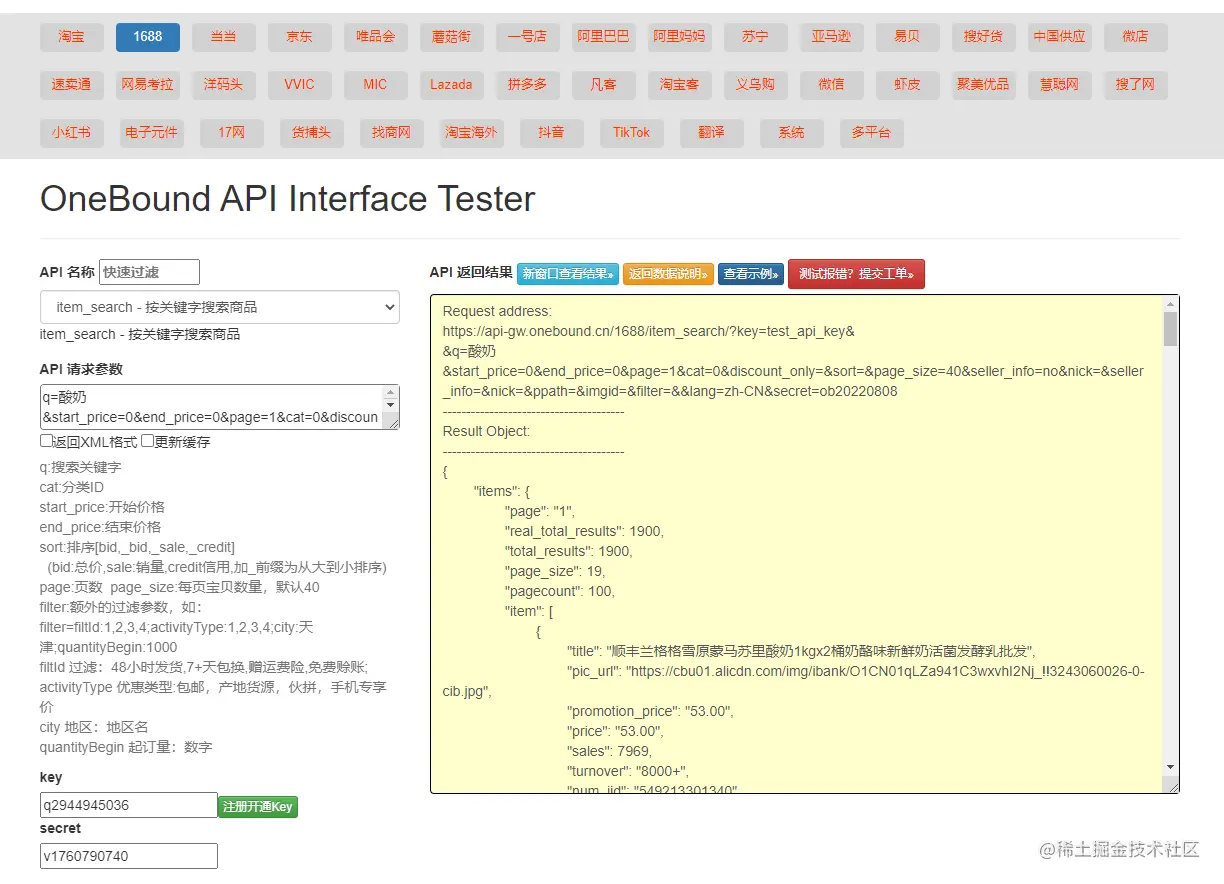Expand the item_search API dropdown
Viewport: 1224px width, 884px height.
(220, 307)
